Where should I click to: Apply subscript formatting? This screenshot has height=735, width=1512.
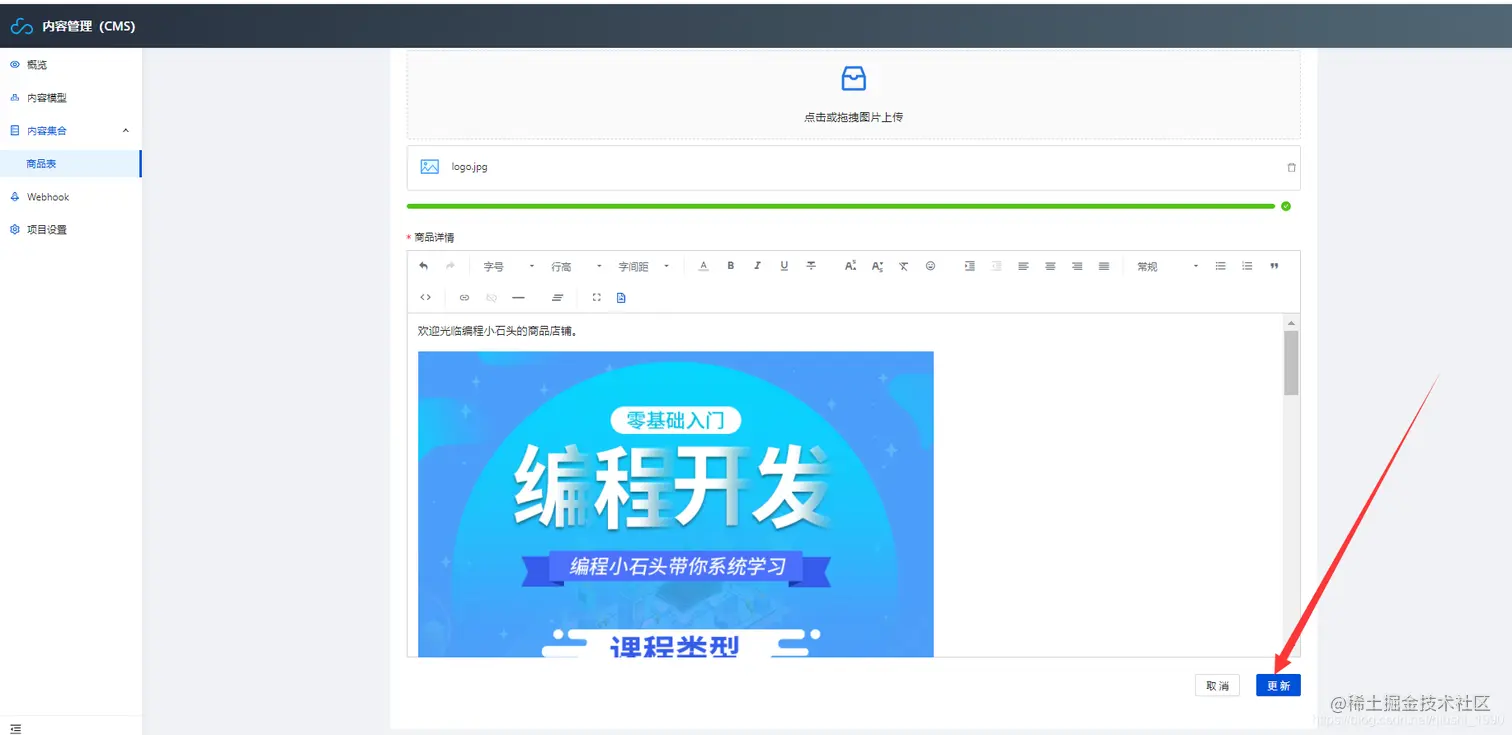(x=877, y=266)
